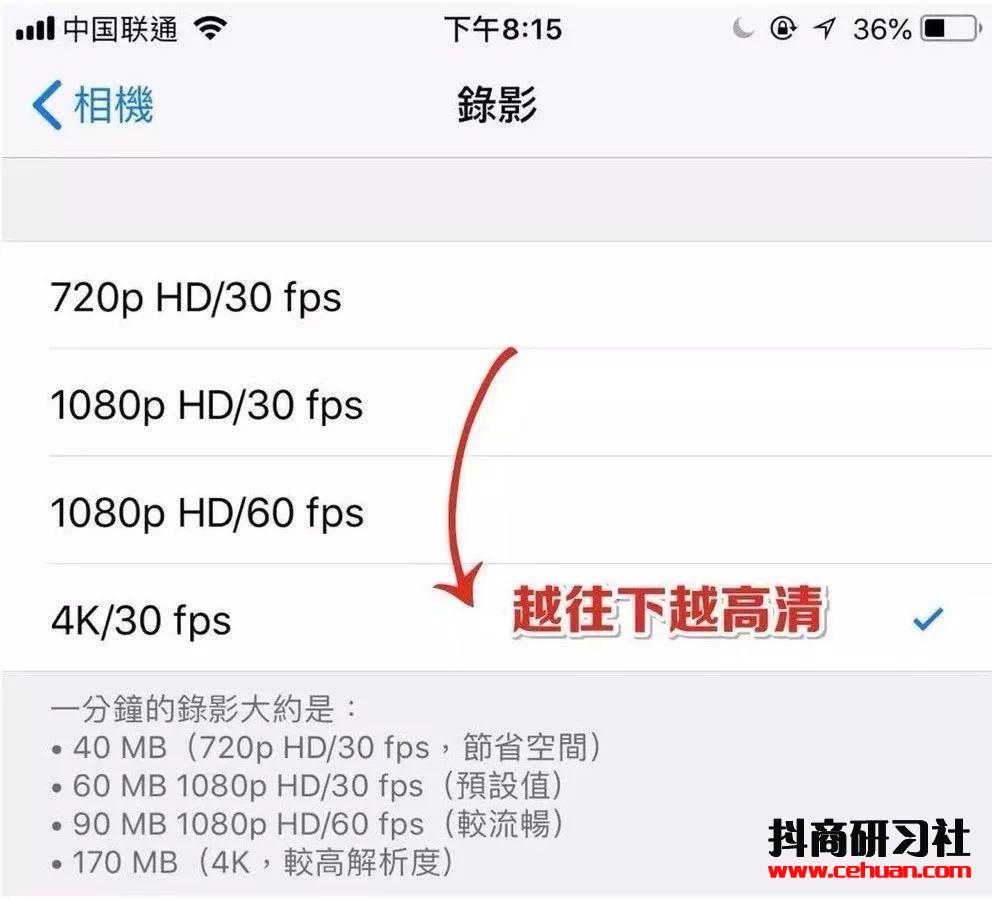Tap the 錄影 page title
Viewport: 992px width, 899px height.
point(497,104)
